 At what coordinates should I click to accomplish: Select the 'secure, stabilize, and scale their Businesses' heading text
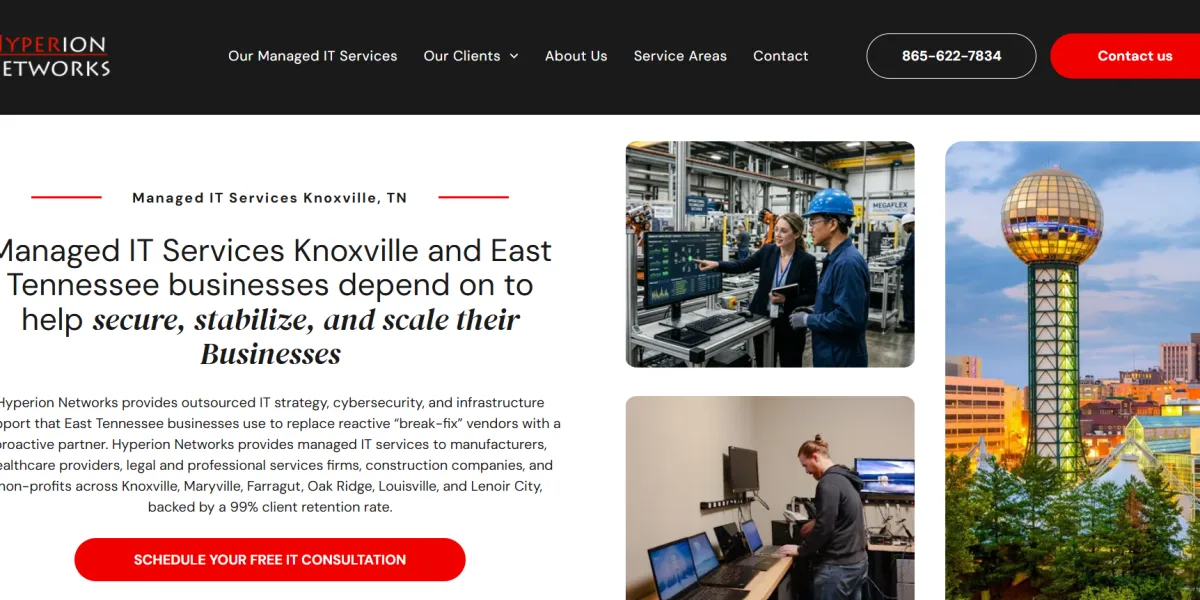coord(307,337)
